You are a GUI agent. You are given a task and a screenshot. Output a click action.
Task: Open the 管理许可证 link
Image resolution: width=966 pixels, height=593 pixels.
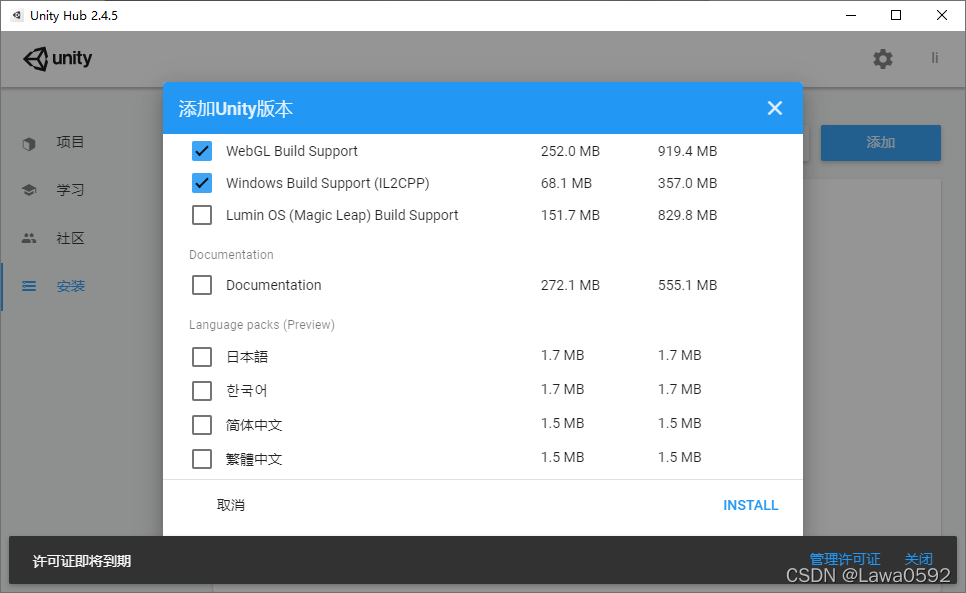pyautogui.click(x=845, y=559)
